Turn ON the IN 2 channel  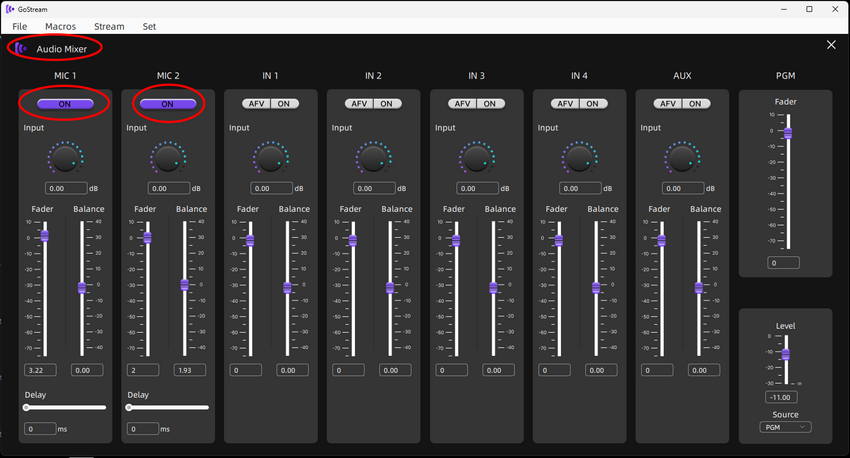click(x=387, y=104)
